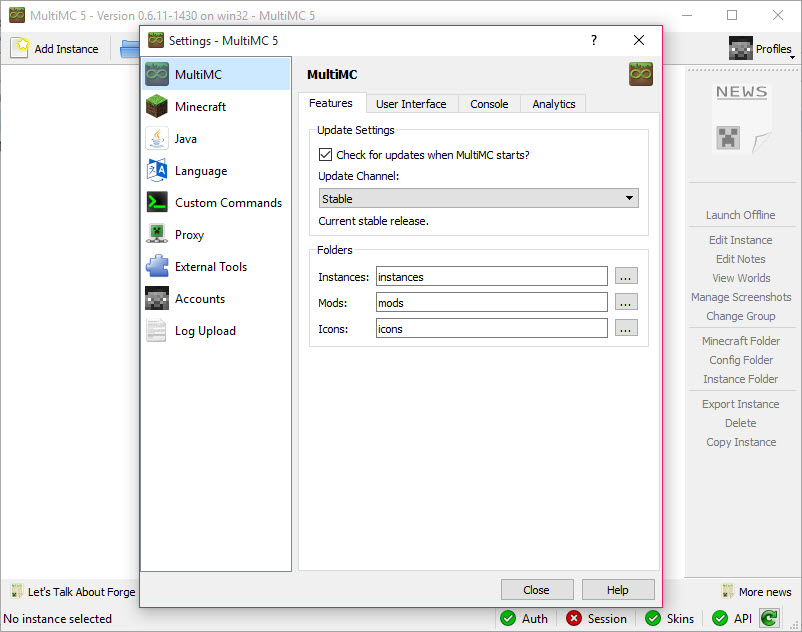
Task: Open the Accounts head icon
Action: coord(157,299)
